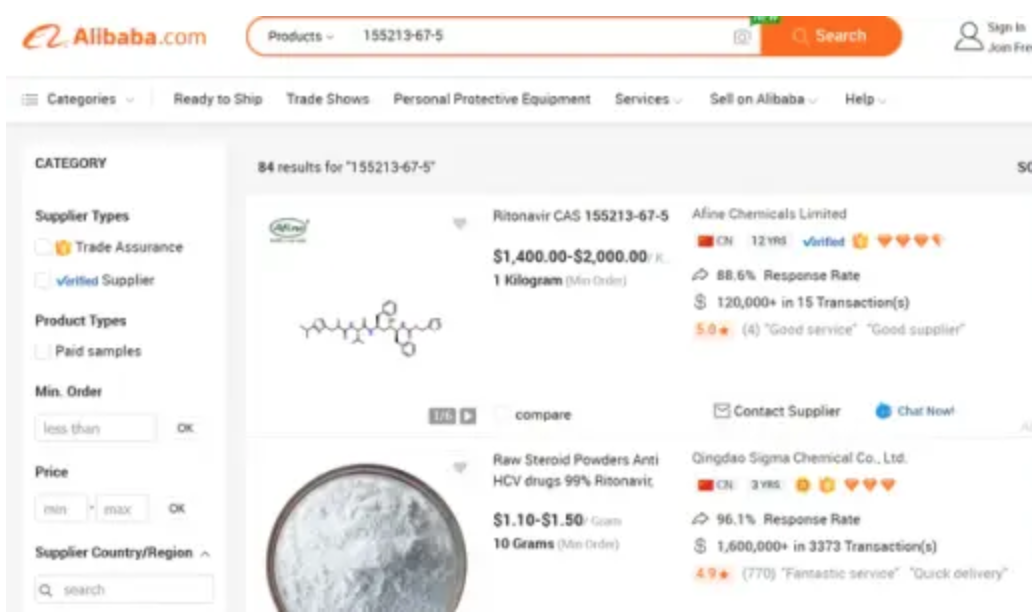Viewport: 1032px width, 612px height.
Task: Tick the Paid samples checkbox
Action: [43, 351]
